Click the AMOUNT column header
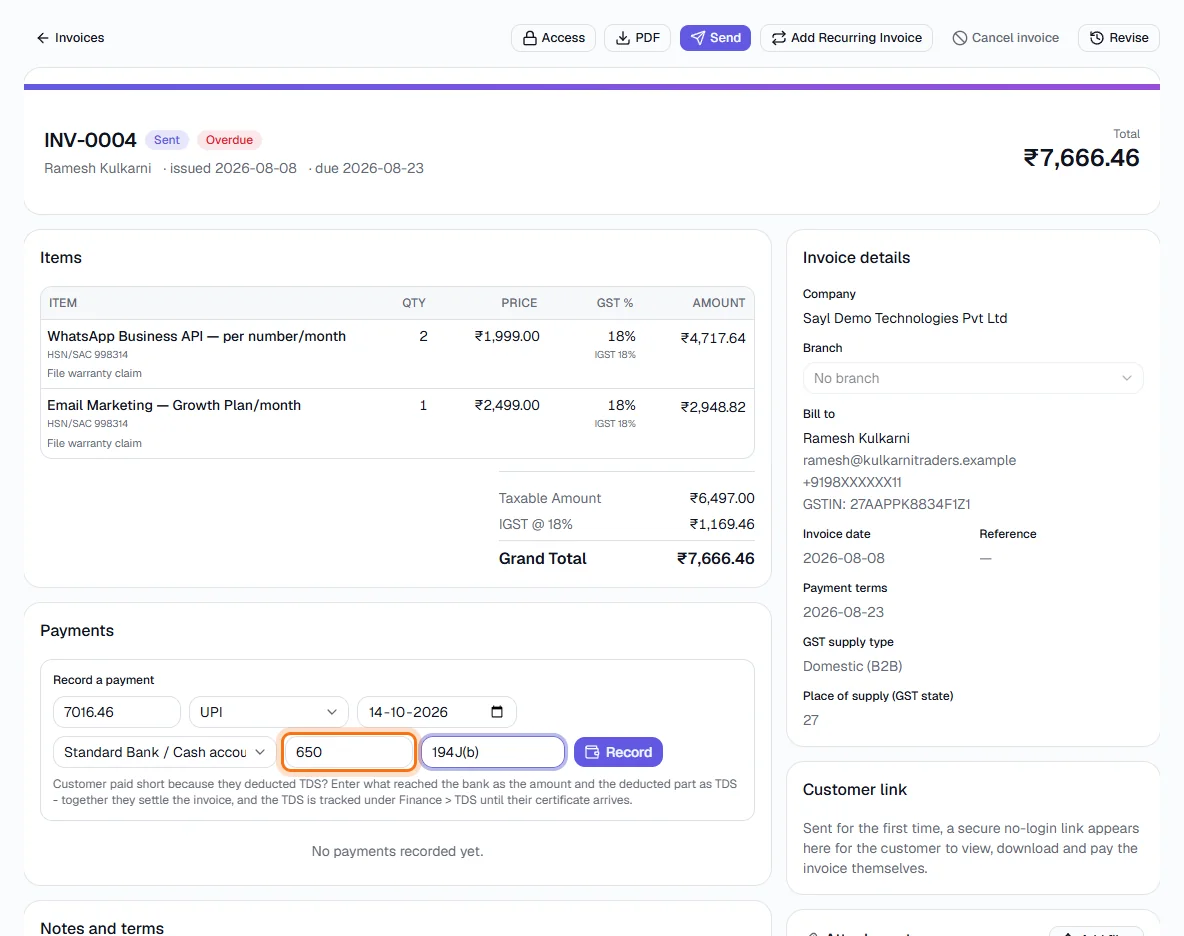1184x936 pixels. coord(719,303)
